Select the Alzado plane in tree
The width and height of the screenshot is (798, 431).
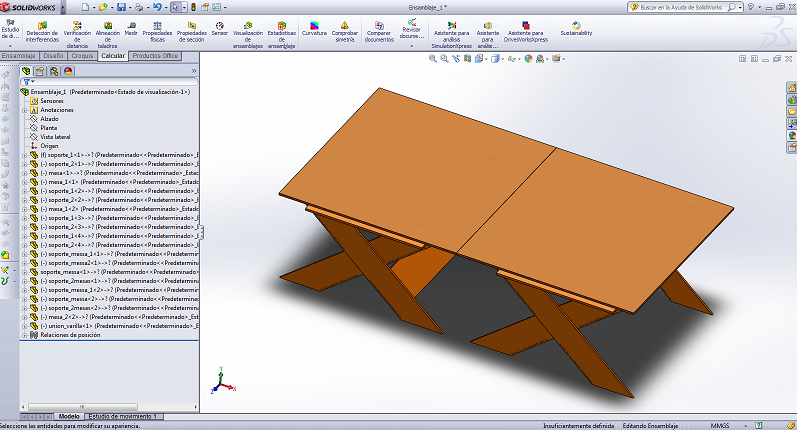49,119
